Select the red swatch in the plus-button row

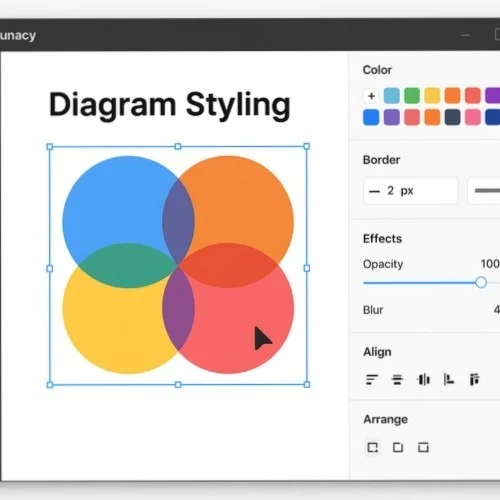(473, 96)
